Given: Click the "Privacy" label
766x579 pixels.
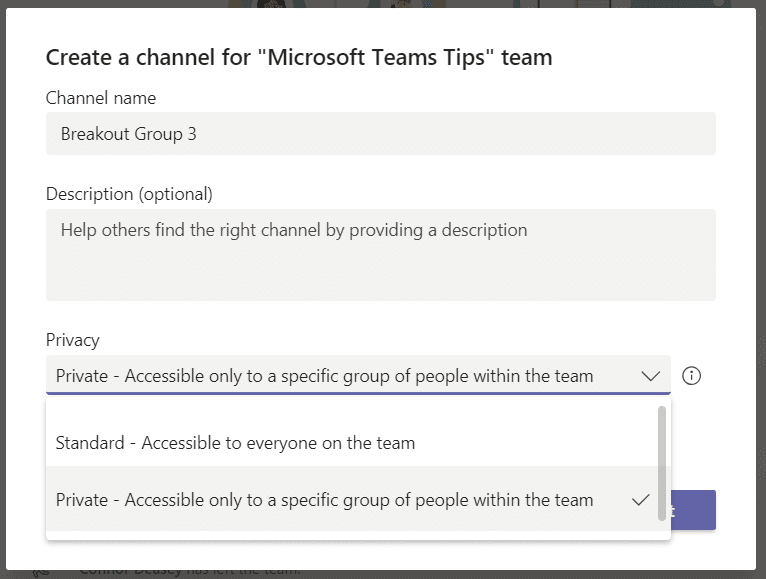Looking at the screenshot, I should click(x=73, y=340).
